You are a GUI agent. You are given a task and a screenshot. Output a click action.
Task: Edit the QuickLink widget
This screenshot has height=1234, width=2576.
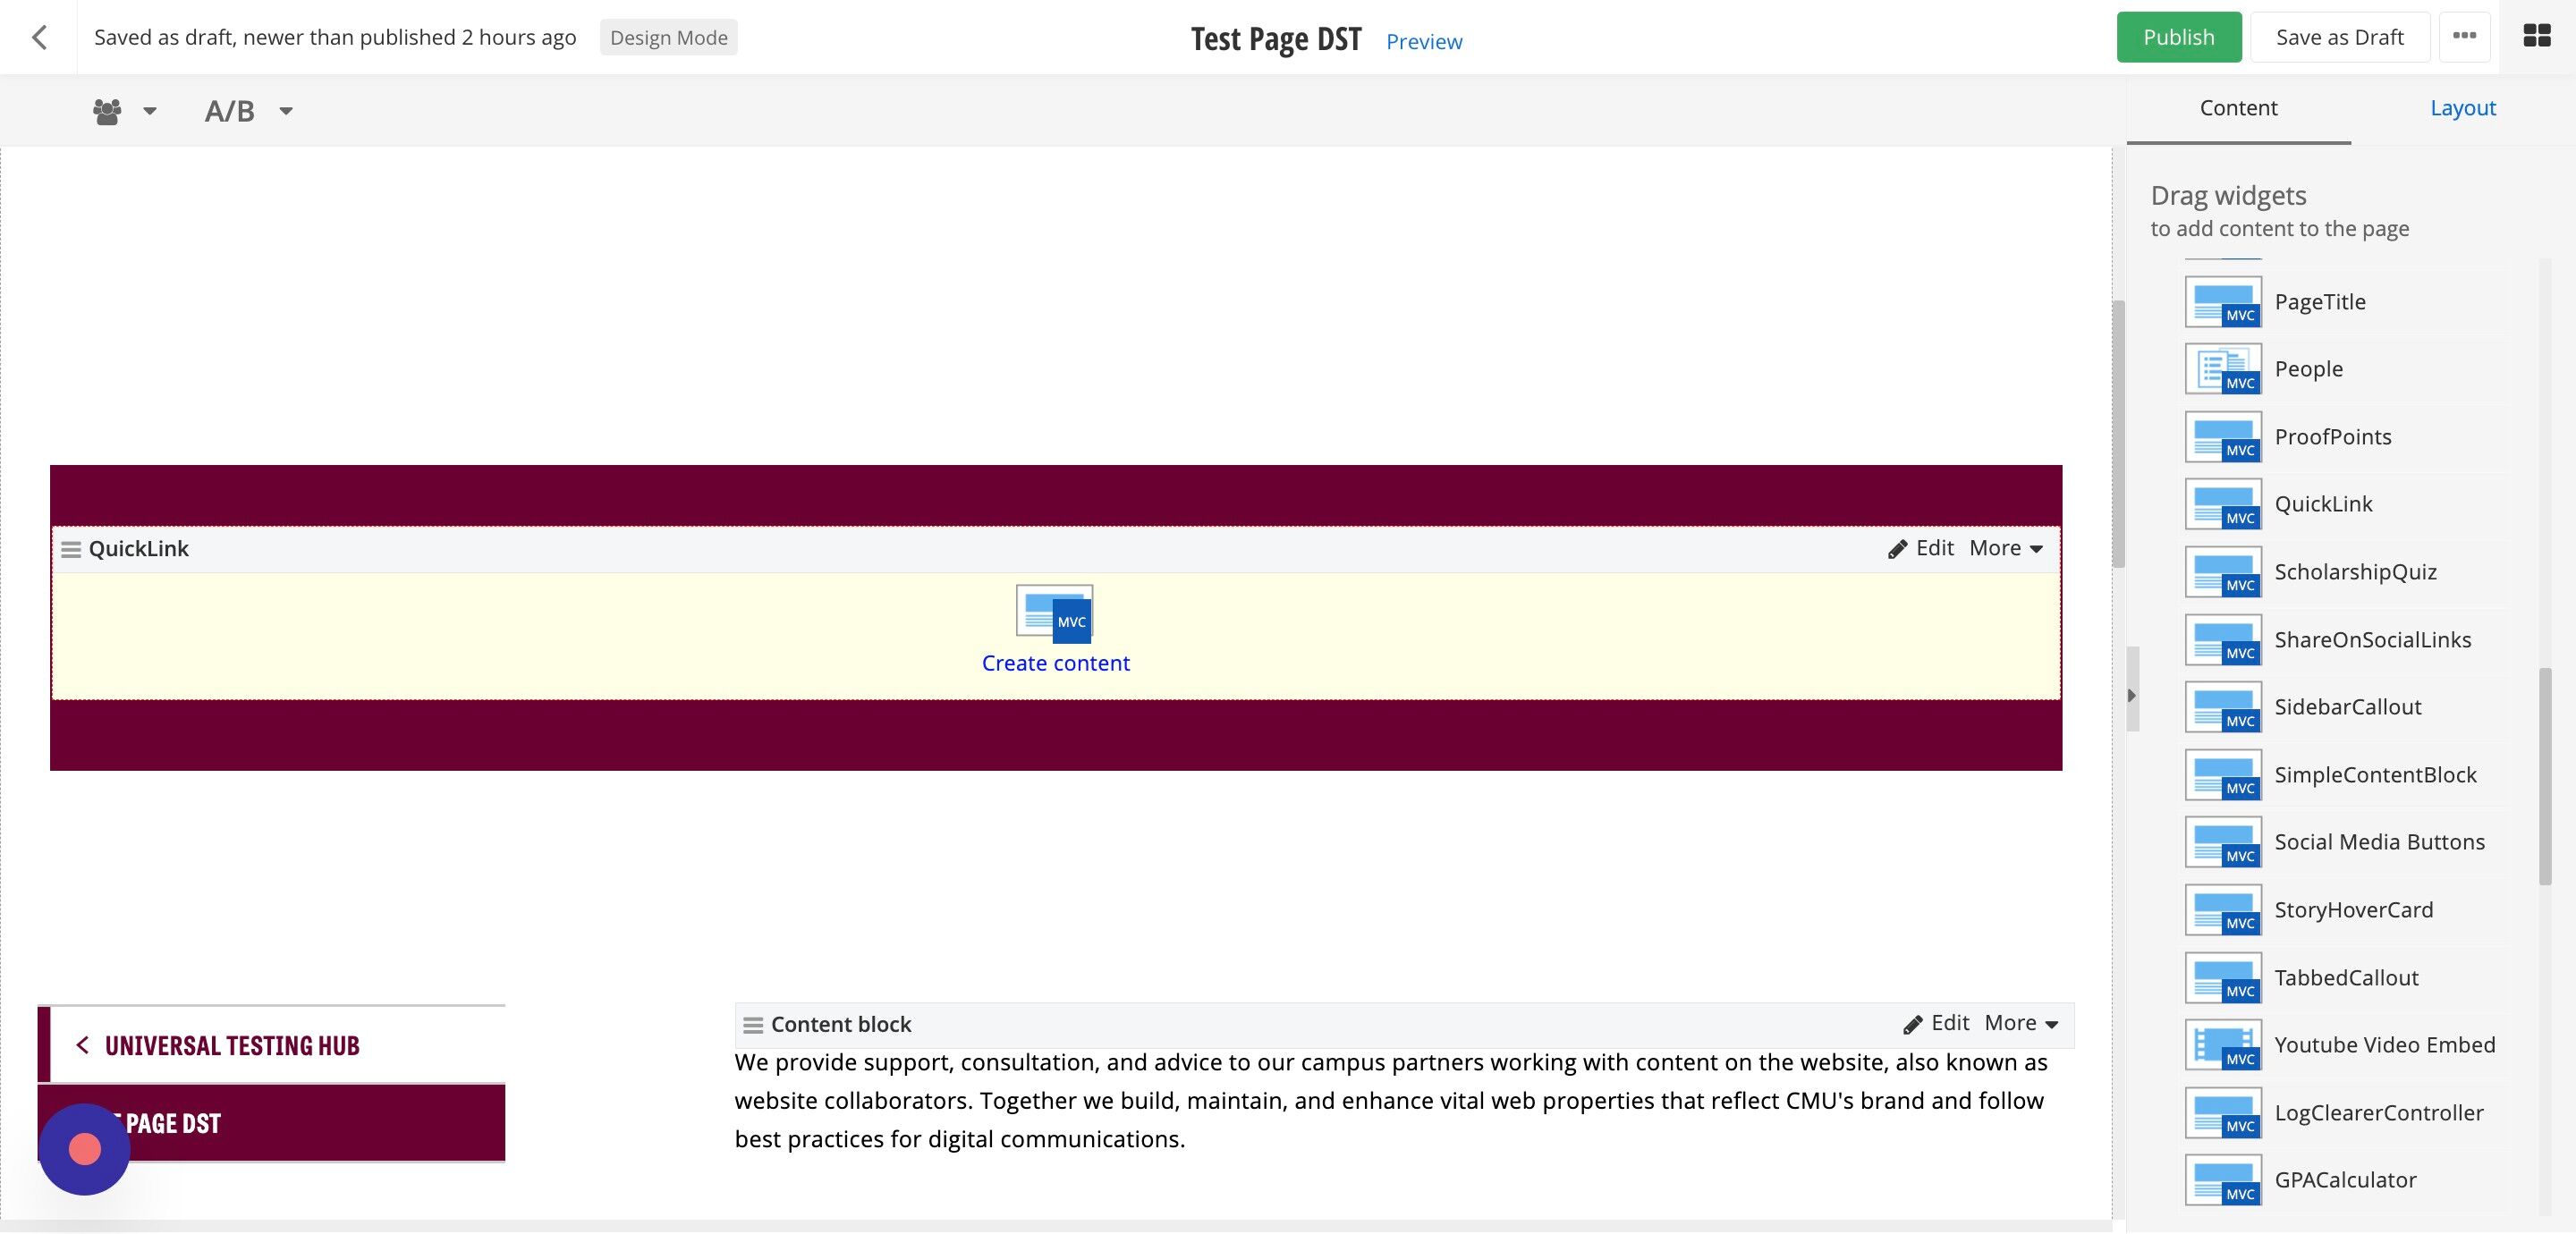1920,548
